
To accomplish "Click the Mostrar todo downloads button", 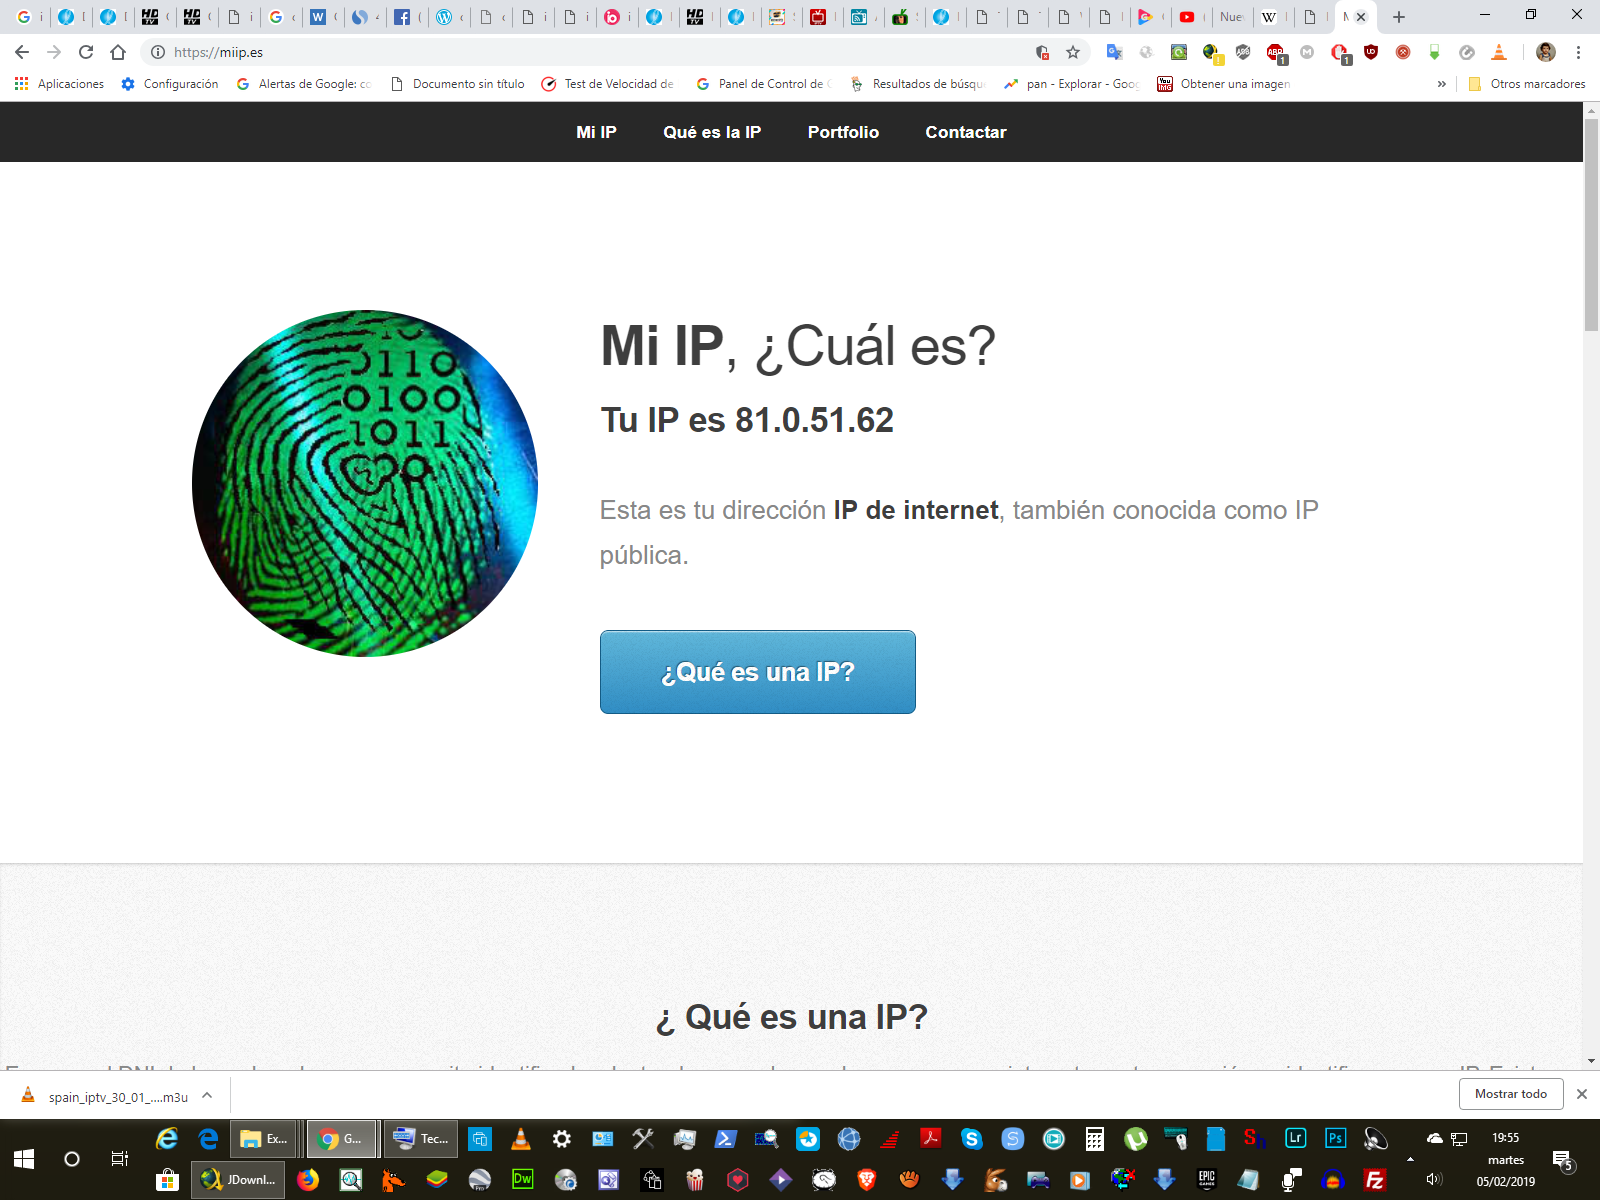I will (x=1511, y=1094).
